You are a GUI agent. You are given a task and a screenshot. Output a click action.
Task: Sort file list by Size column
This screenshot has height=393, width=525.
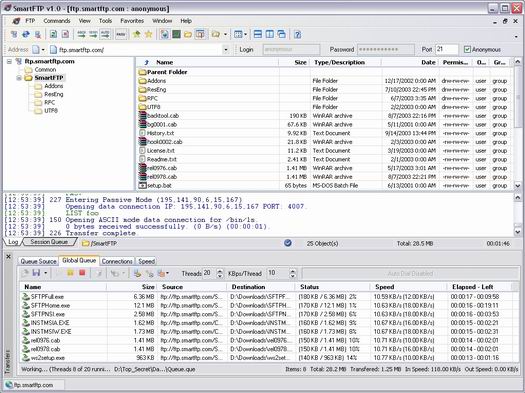click(294, 63)
